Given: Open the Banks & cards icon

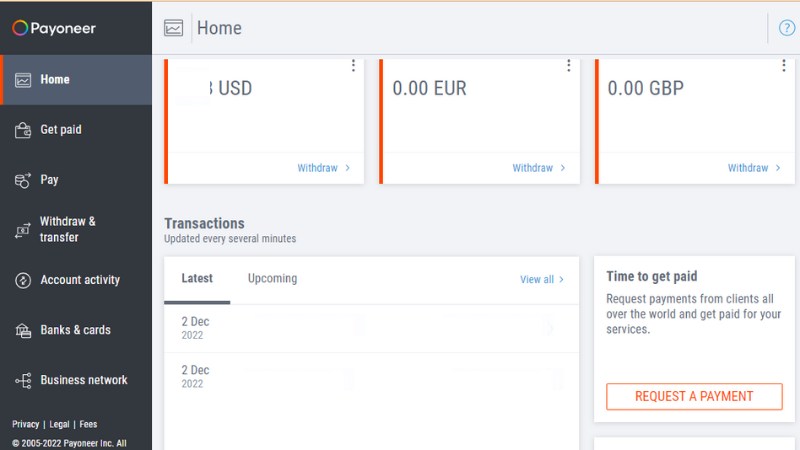Looking at the screenshot, I should [x=22, y=330].
